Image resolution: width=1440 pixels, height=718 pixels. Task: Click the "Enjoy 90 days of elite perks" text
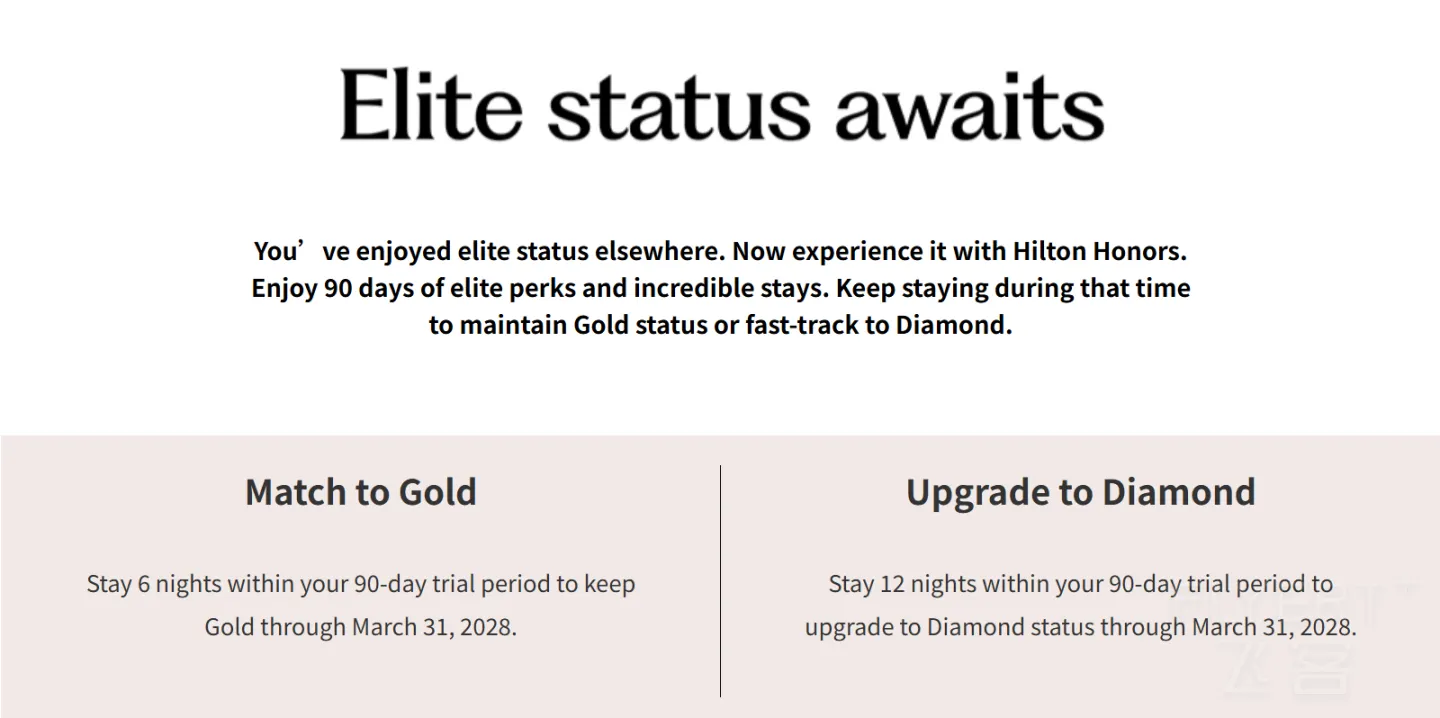tap(415, 289)
